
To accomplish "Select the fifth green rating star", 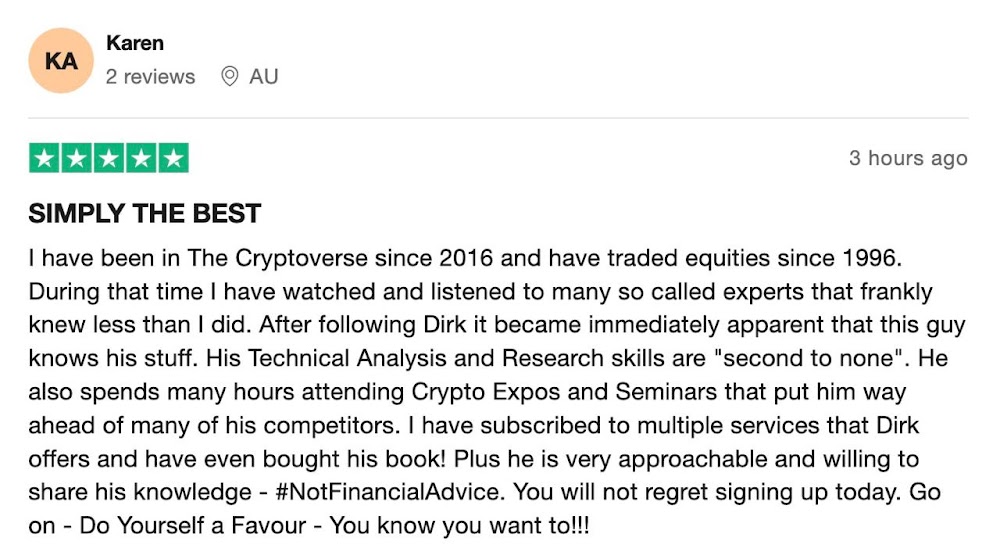I will (173, 158).
